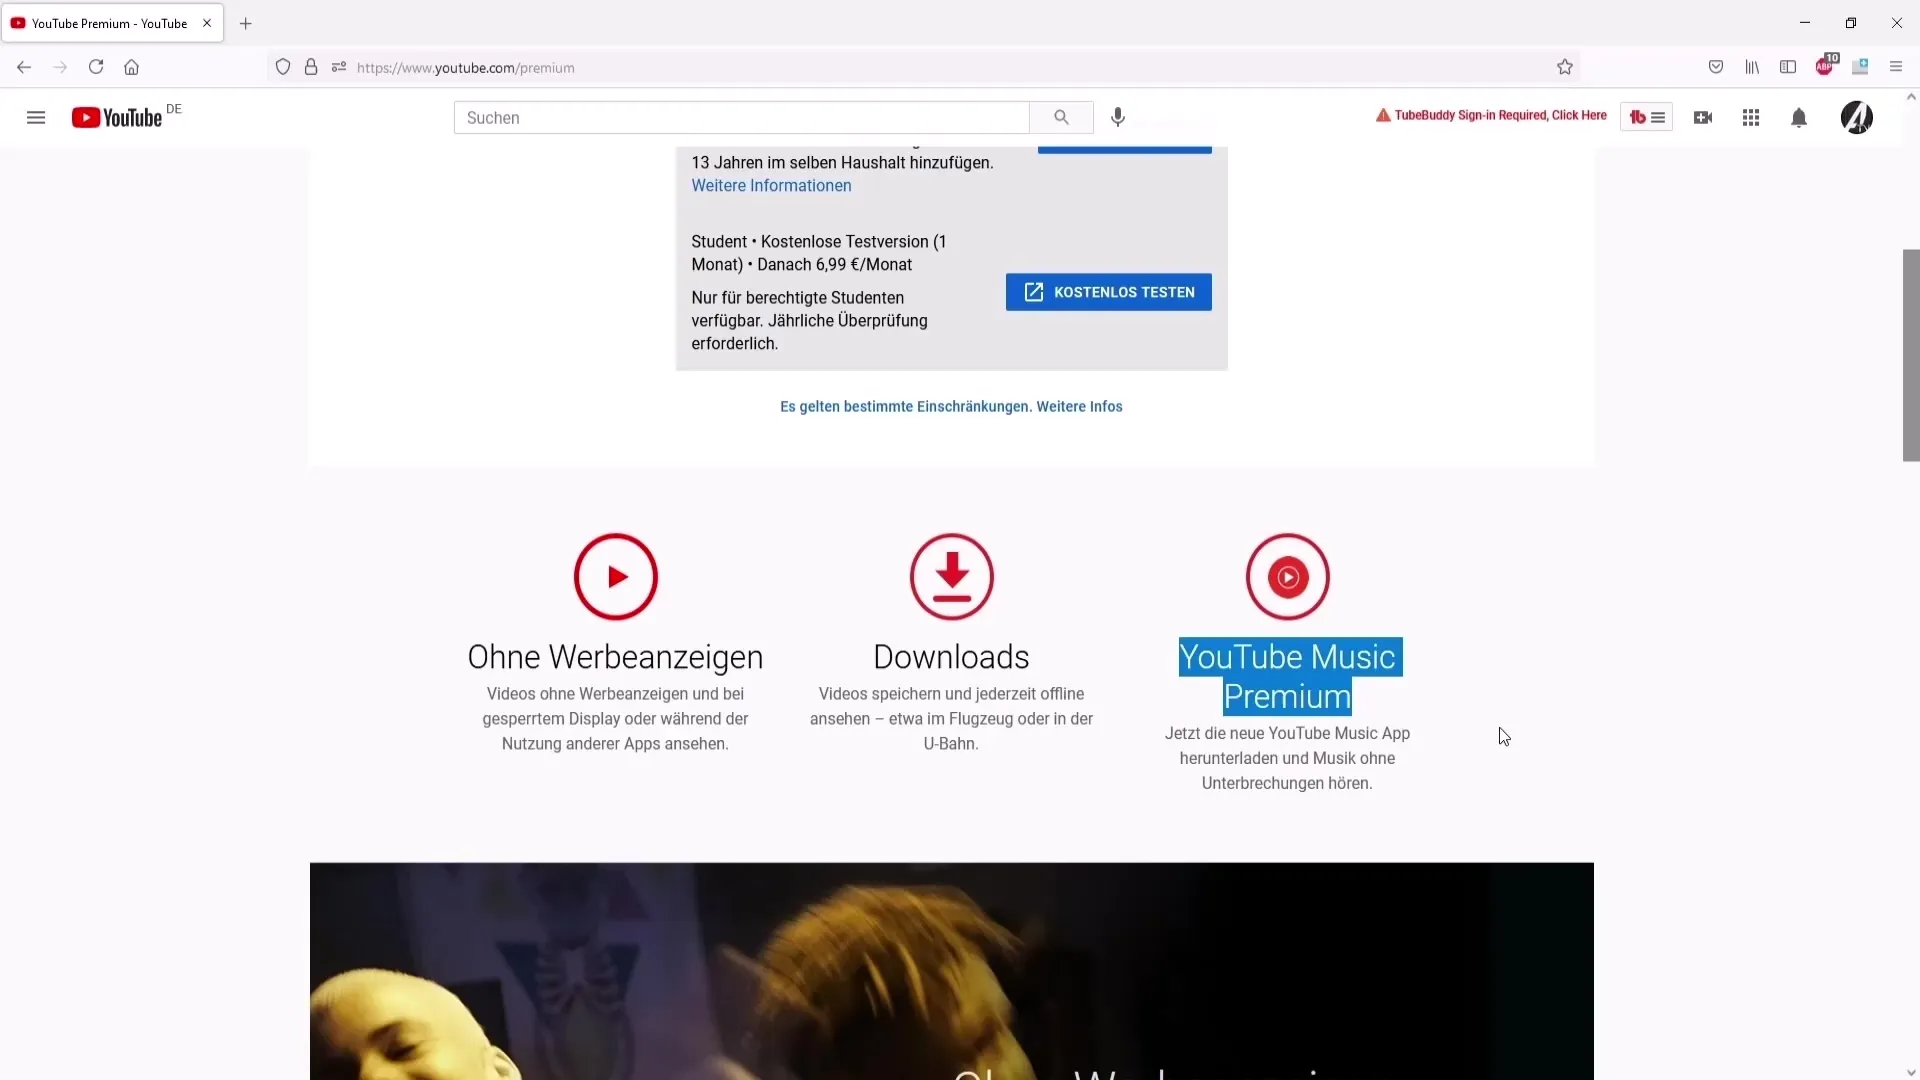Open Pocket save icon
1920x1080 pixels.
[x=1716, y=67]
